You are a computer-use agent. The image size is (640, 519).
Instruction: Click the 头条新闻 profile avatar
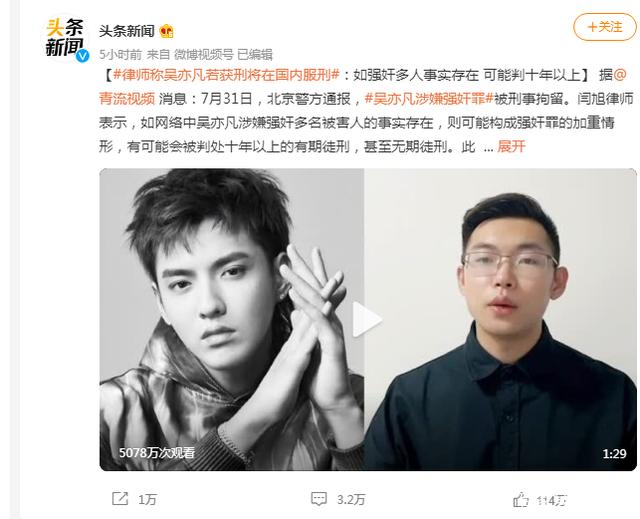coord(65,38)
